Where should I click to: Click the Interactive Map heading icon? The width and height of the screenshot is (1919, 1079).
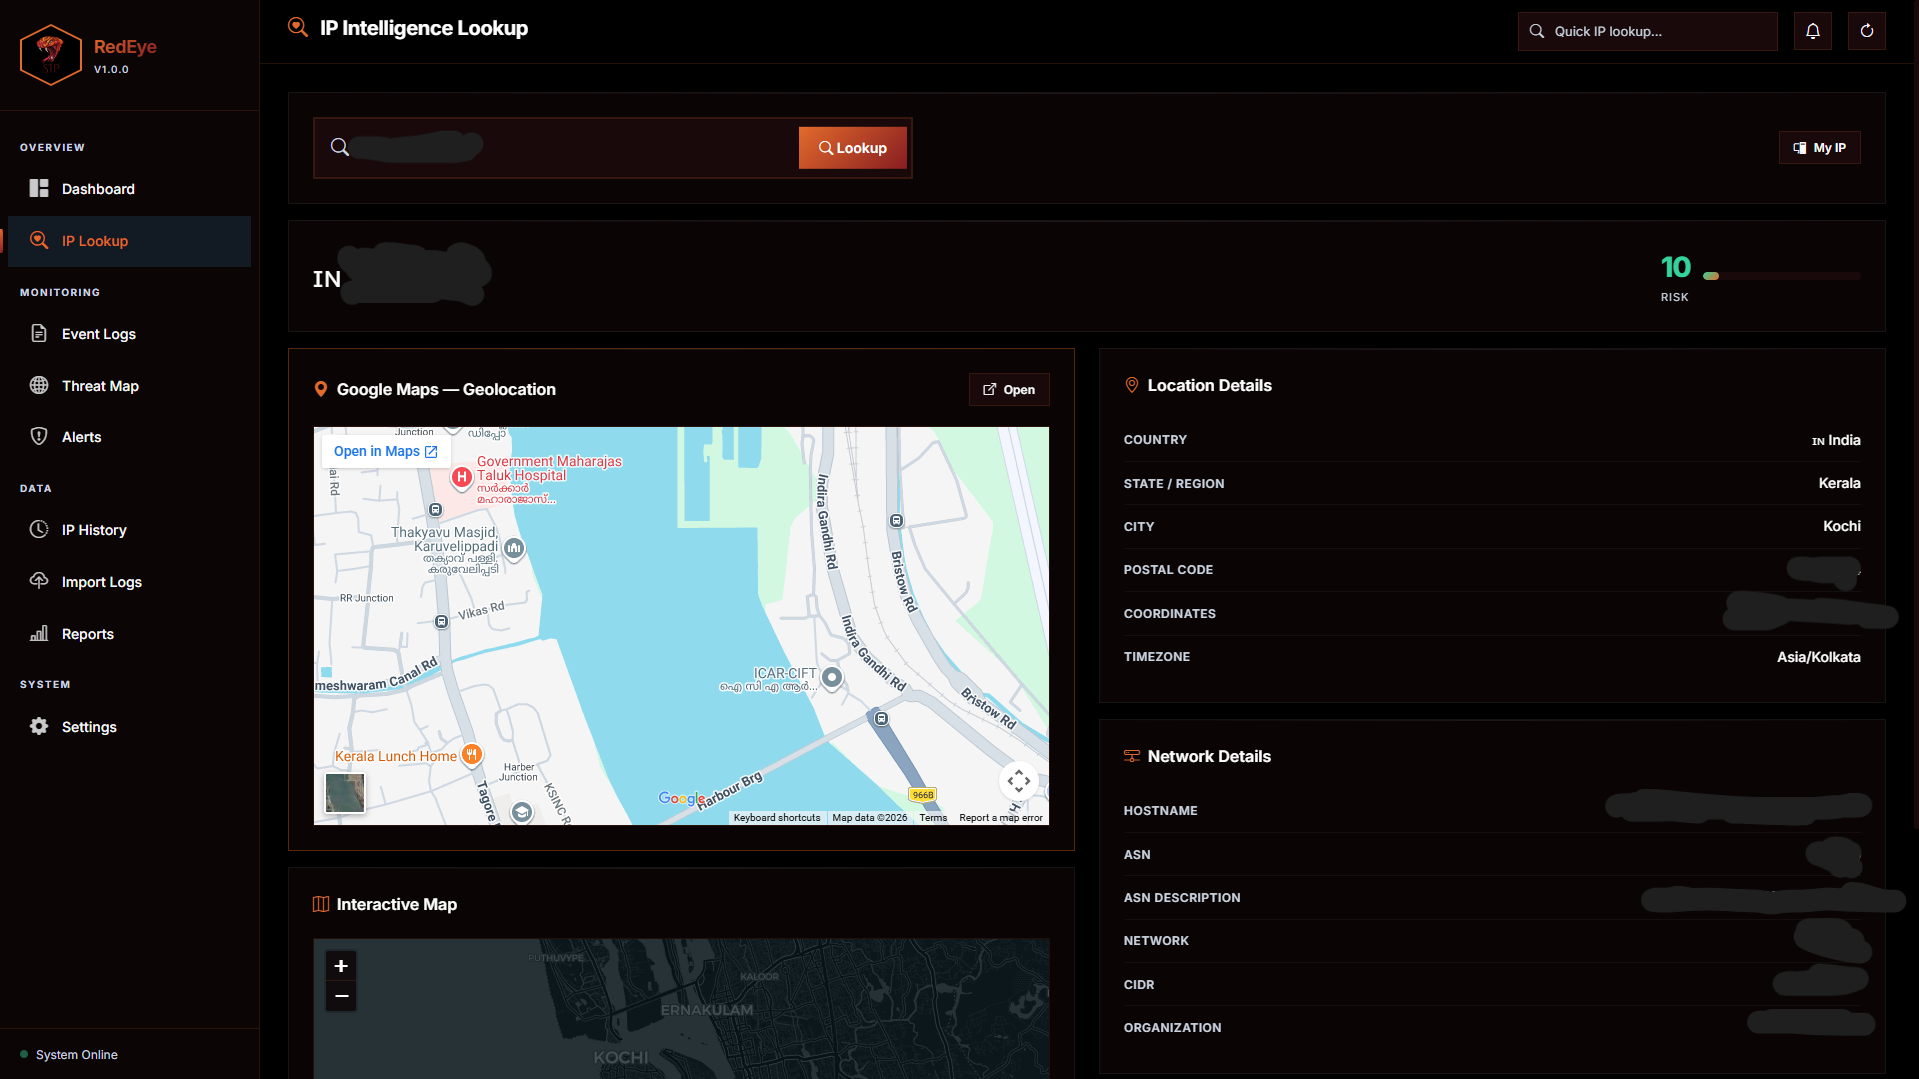[x=321, y=904]
